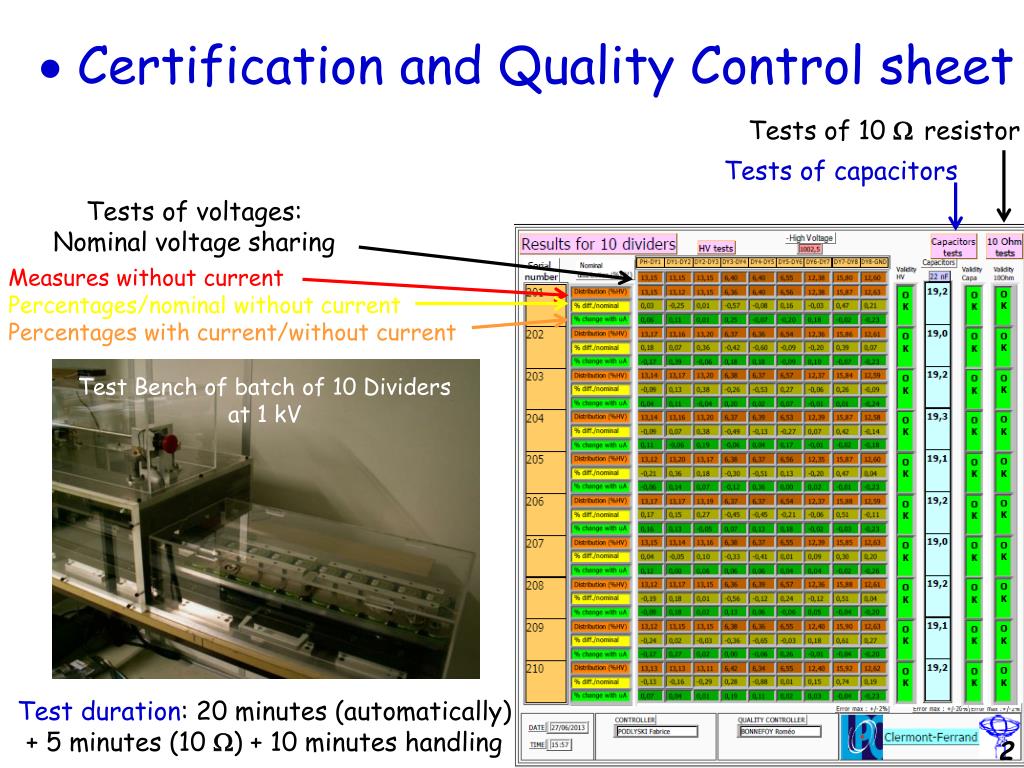The height and width of the screenshot is (768, 1024).
Task: Select serial number 210 cell
Action: pos(545,681)
